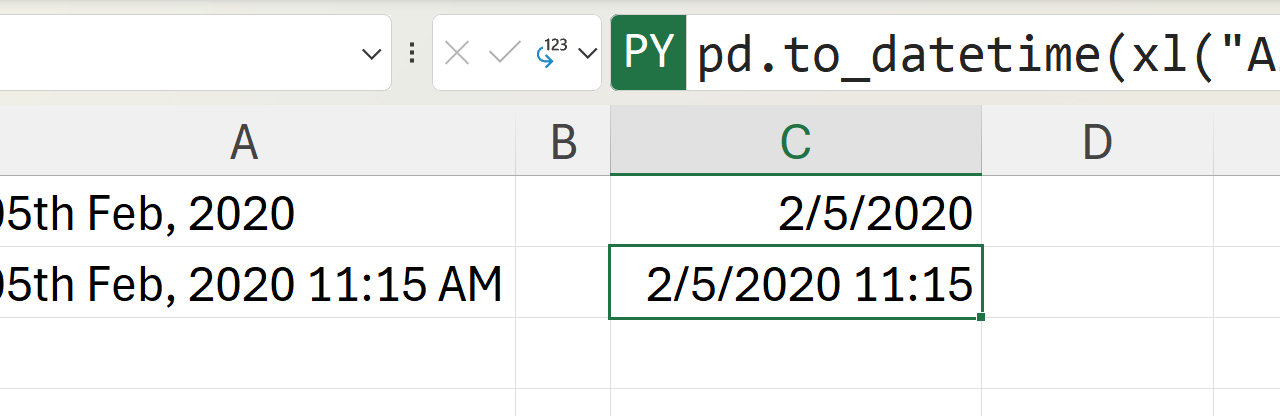Click the enter checkmark in formula bar
1280x416 pixels.
point(503,54)
